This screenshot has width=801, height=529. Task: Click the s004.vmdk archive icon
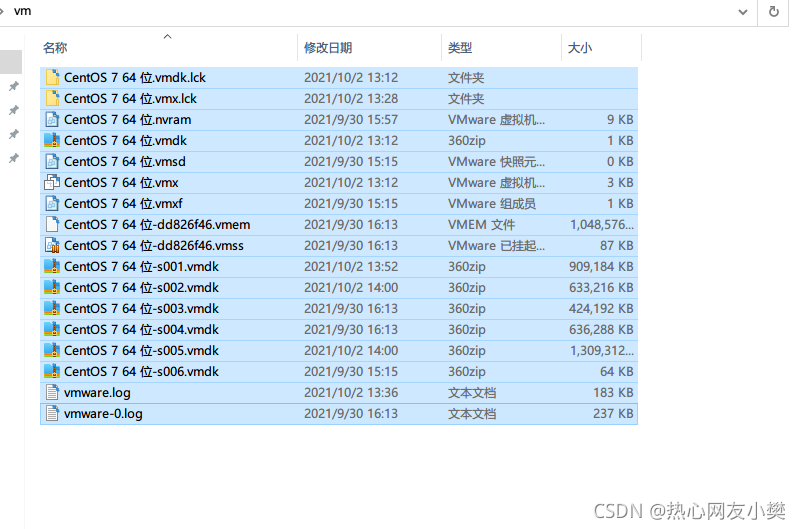tap(52, 329)
